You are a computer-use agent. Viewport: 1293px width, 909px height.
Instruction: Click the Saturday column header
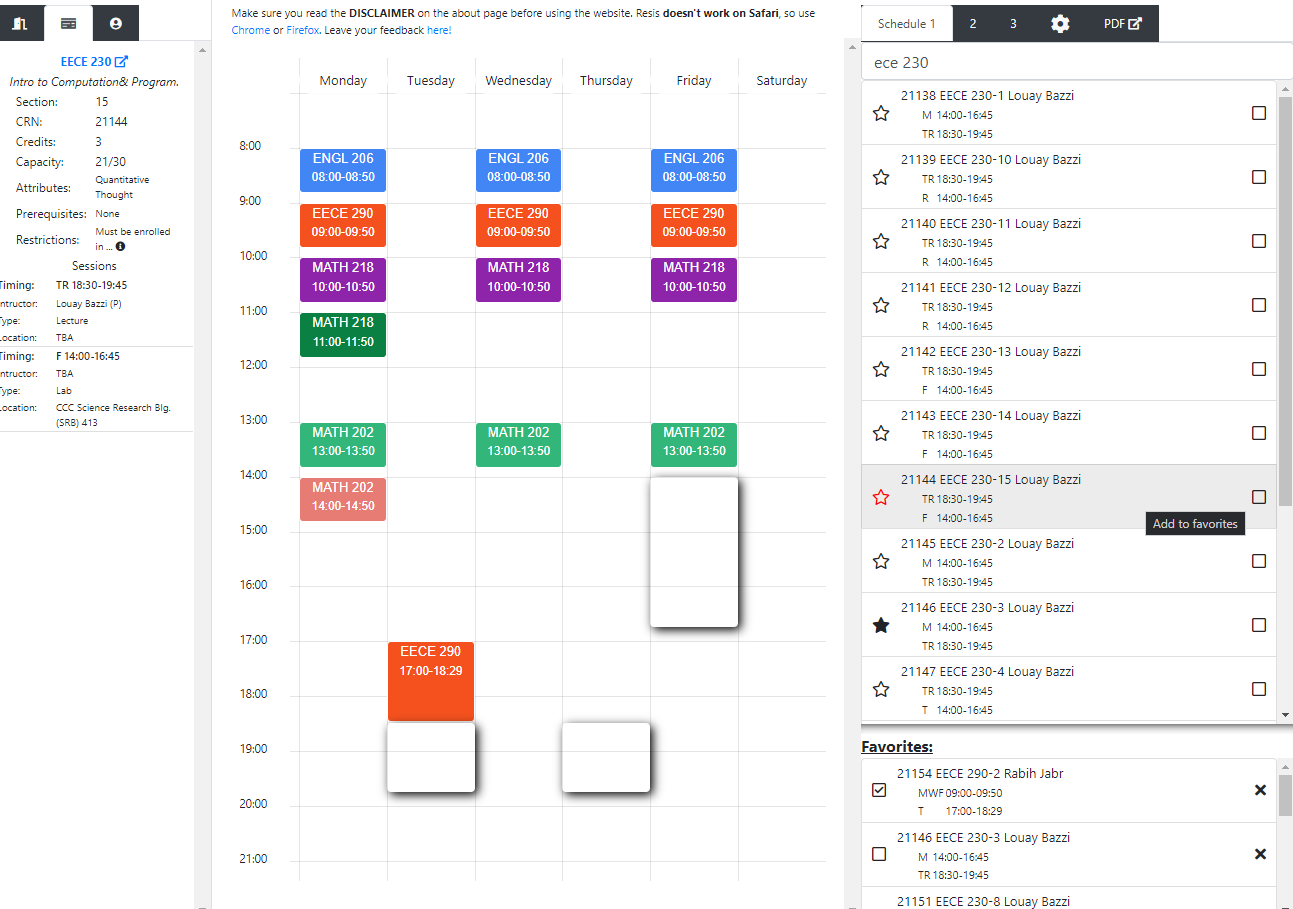pos(782,81)
